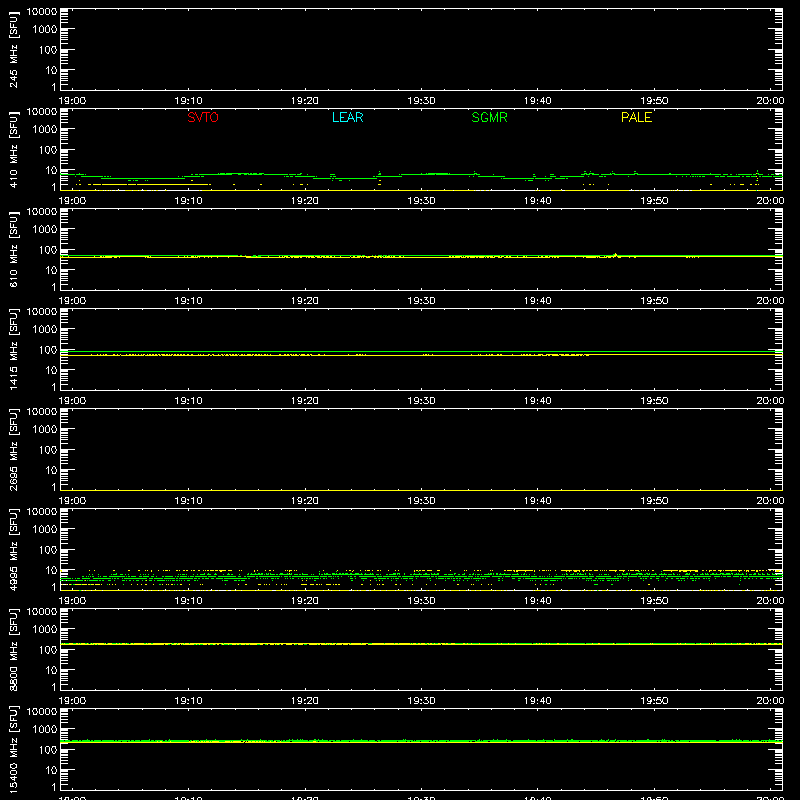
Task: Click 19:40 label under the 2695 MHz panel
Action: tap(538, 501)
